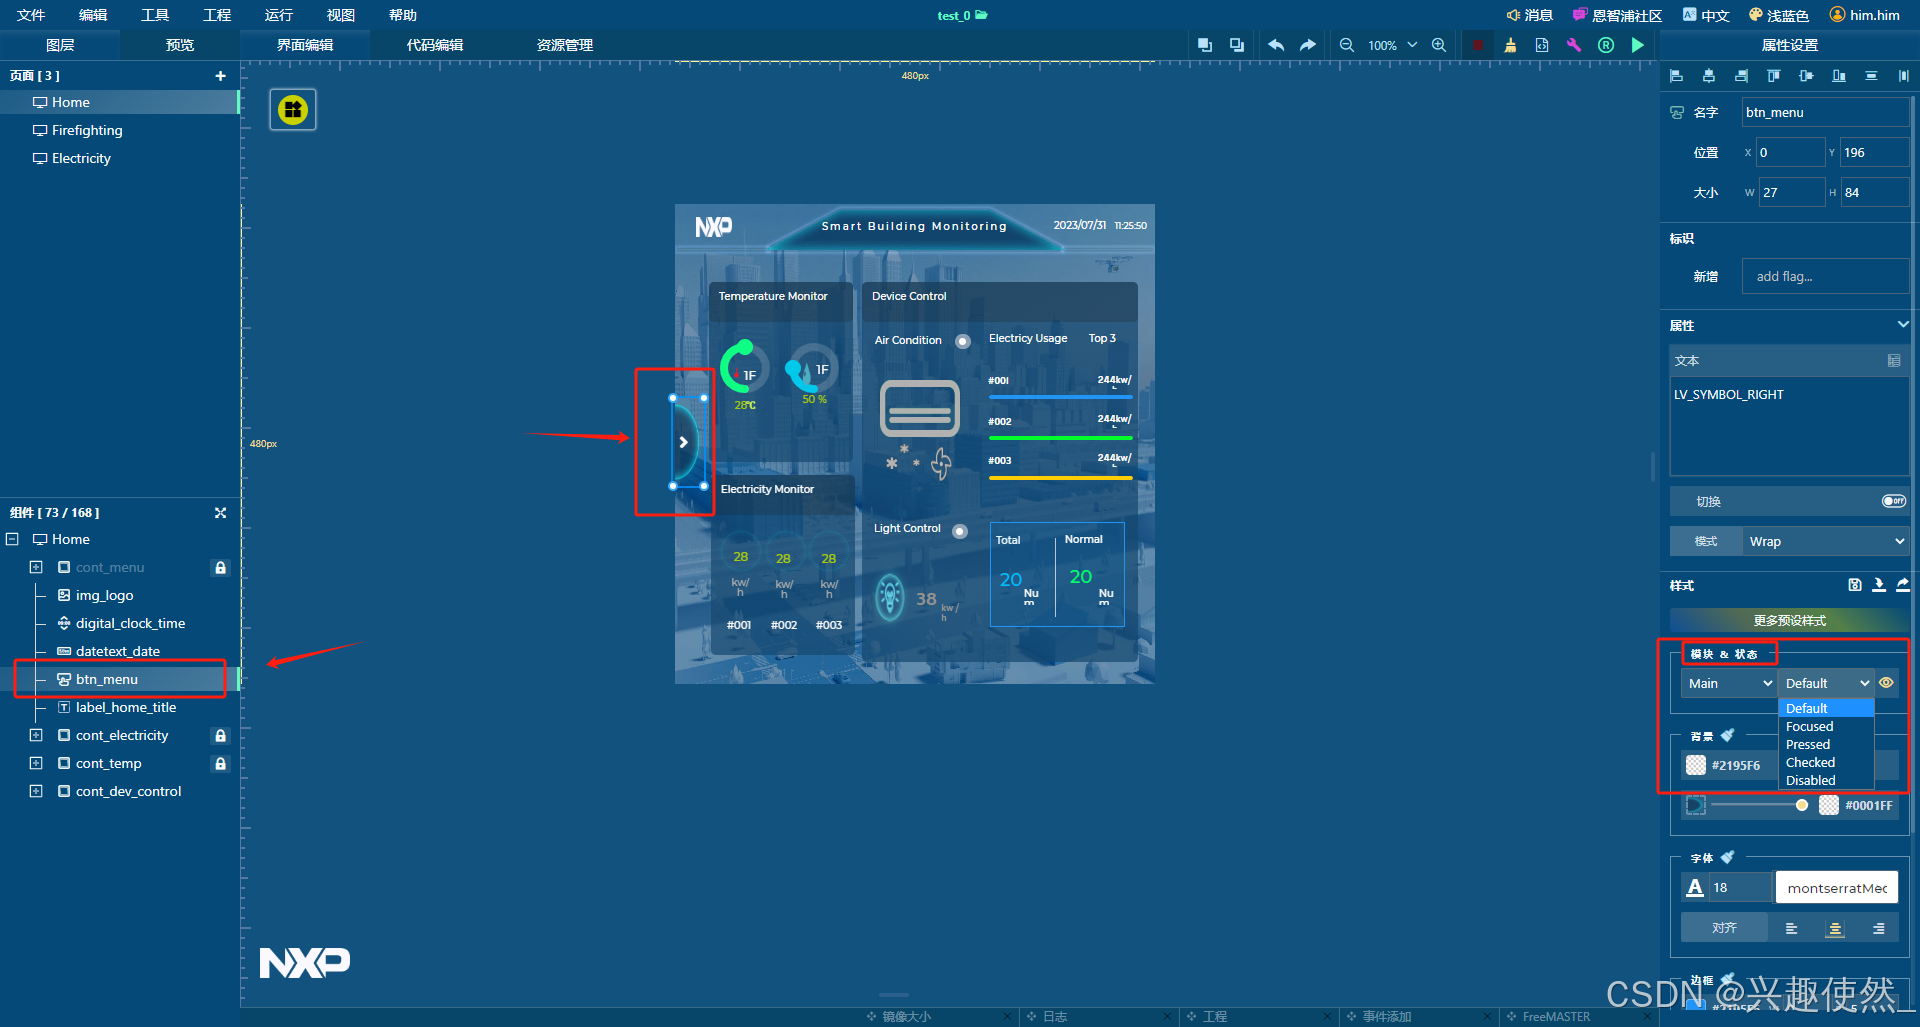Click the align top icon
1920x1027 pixels.
[x=1774, y=76]
